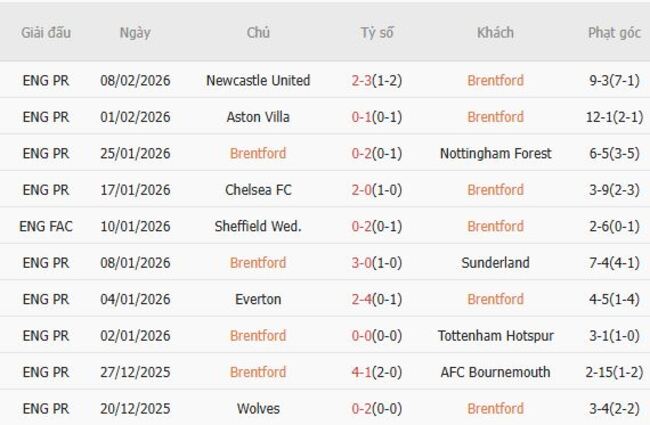Image resolution: width=650 pixels, height=425 pixels.
Task: Open the Aston Villa team link
Action: (258, 117)
